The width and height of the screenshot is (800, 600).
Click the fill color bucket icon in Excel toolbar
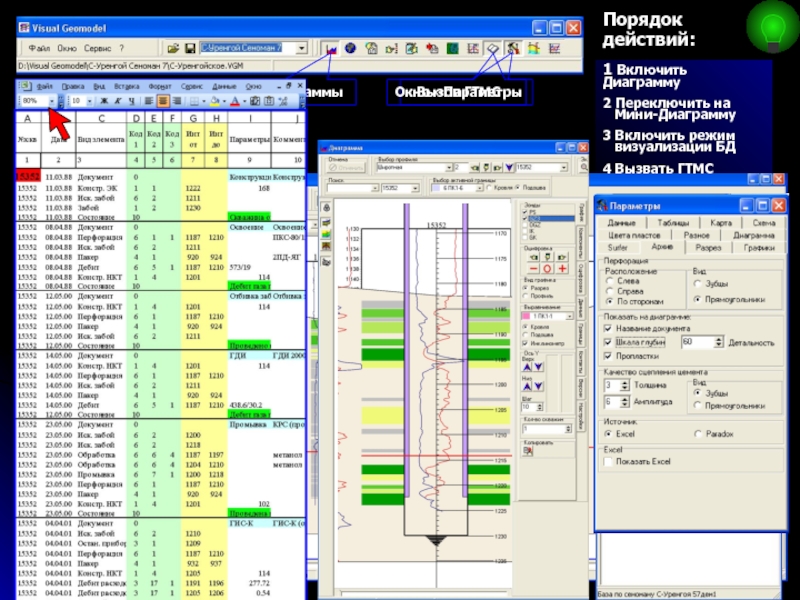click(x=215, y=101)
